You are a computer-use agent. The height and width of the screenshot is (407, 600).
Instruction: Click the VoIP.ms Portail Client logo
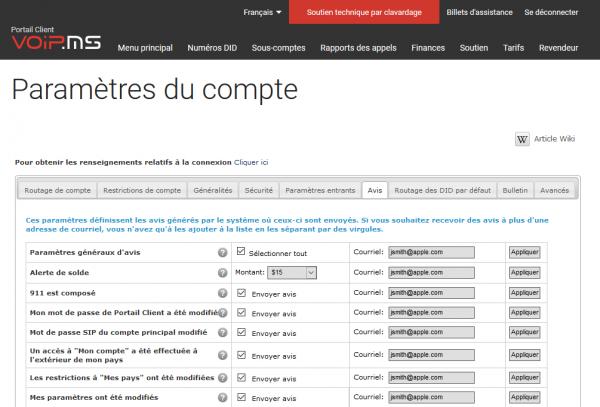click(x=56, y=39)
